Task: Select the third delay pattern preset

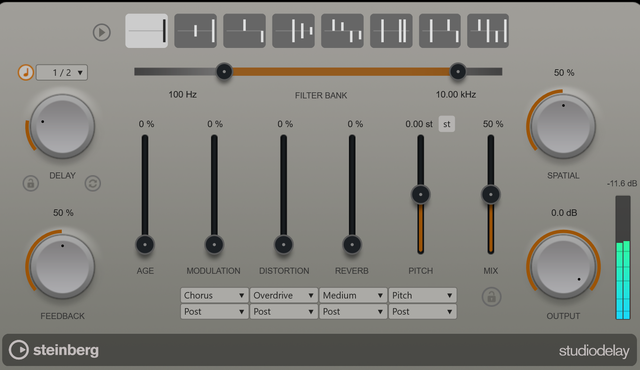Action: pyautogui.click(x=244, y=31)
